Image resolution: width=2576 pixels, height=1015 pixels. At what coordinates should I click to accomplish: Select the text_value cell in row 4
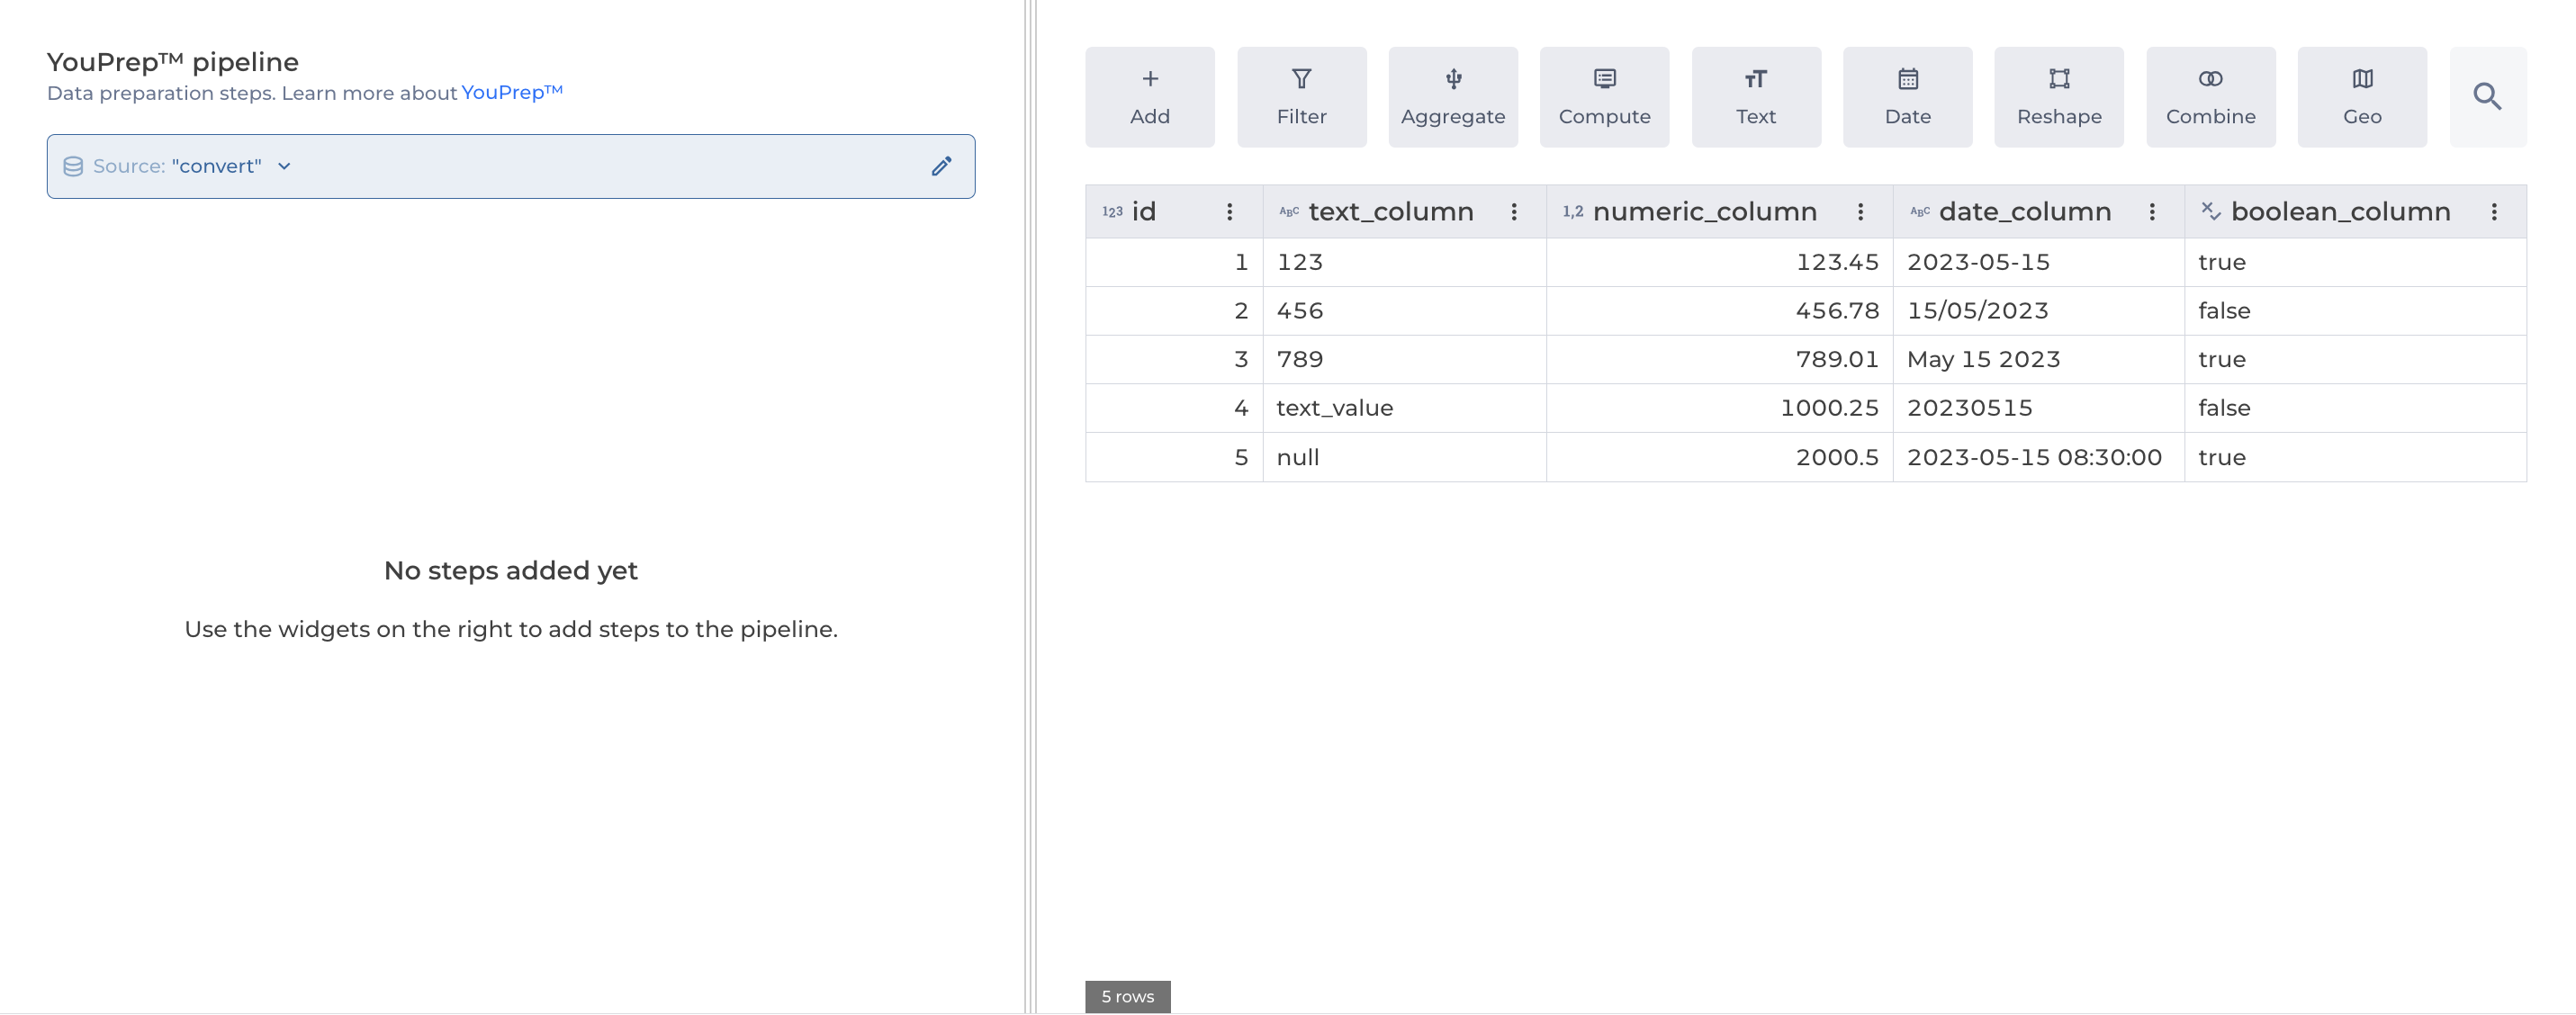point(1334,408)
